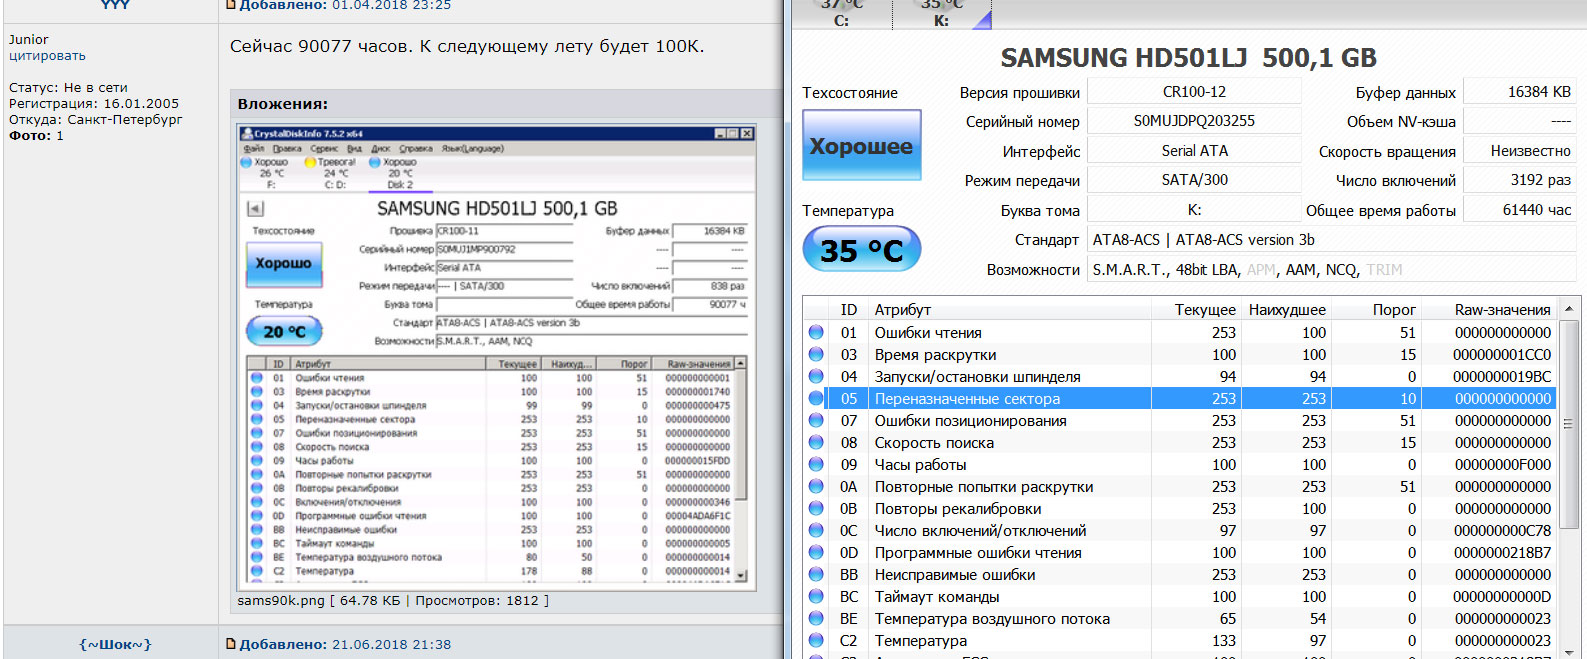Click the greyed TRIM feature text

1384,270
